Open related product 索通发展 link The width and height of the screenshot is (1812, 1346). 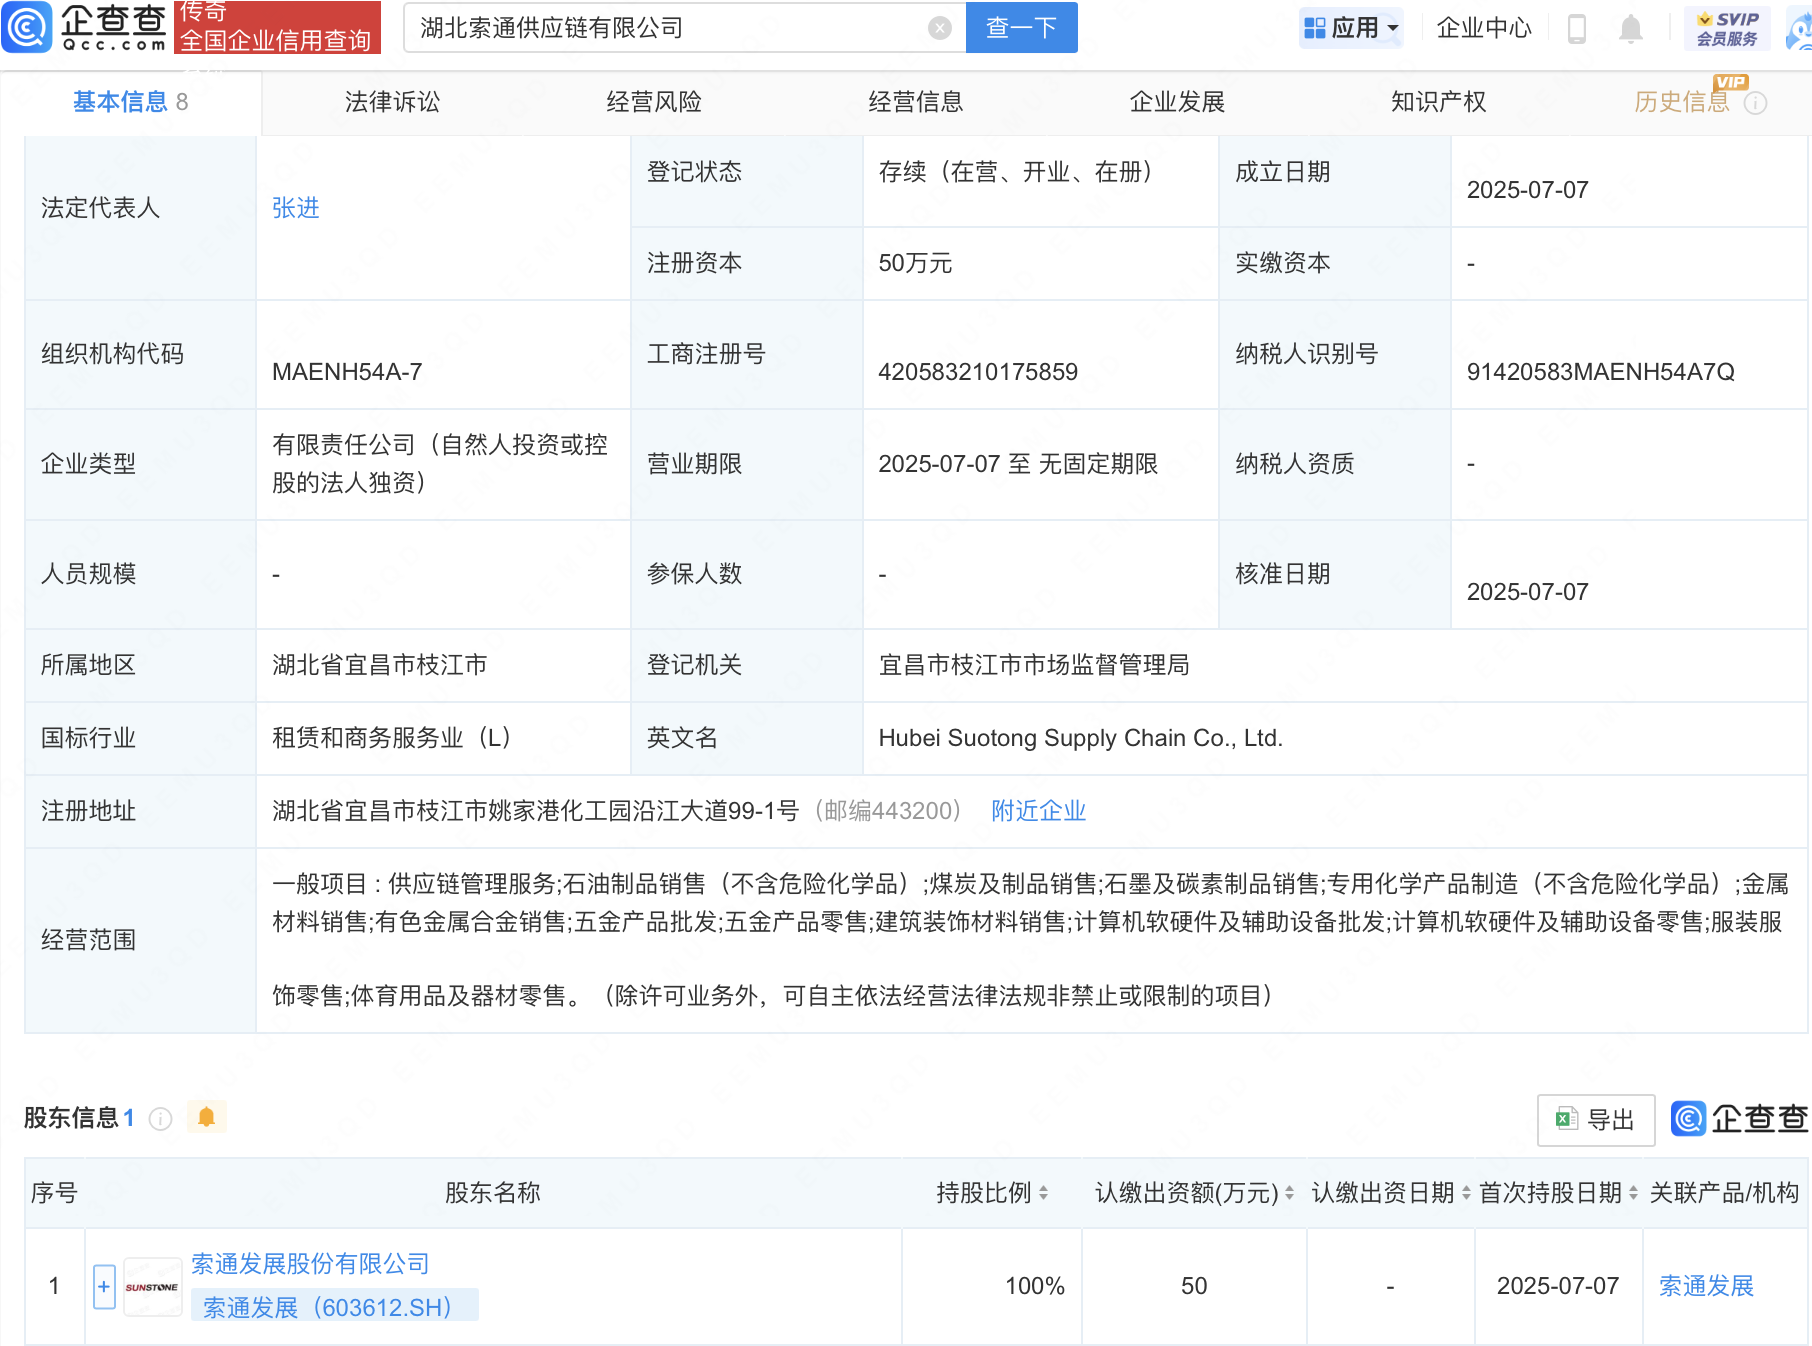pos(1706,1286)
